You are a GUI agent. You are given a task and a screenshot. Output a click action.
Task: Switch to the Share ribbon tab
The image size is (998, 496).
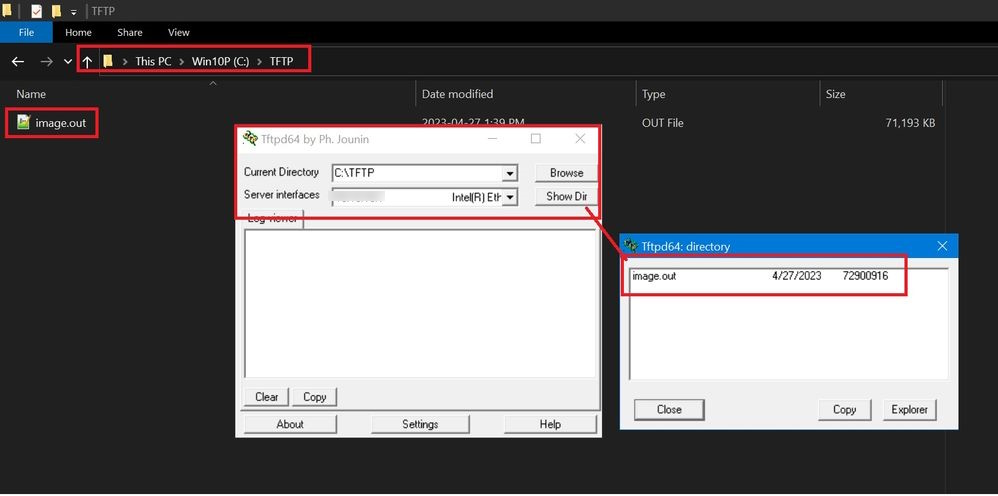coord(129,32)
